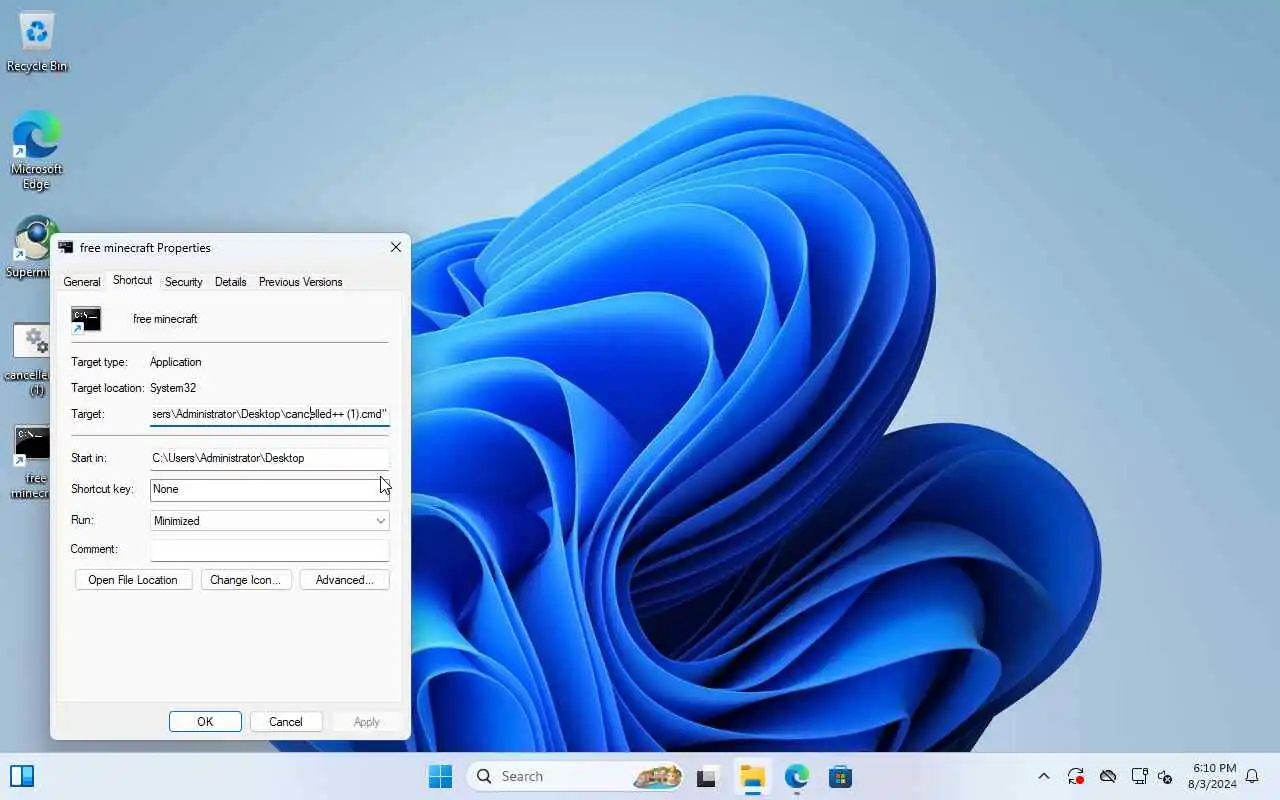Open Task View from the taskbar
This screenshot has height=800, width=1280.
708,776
